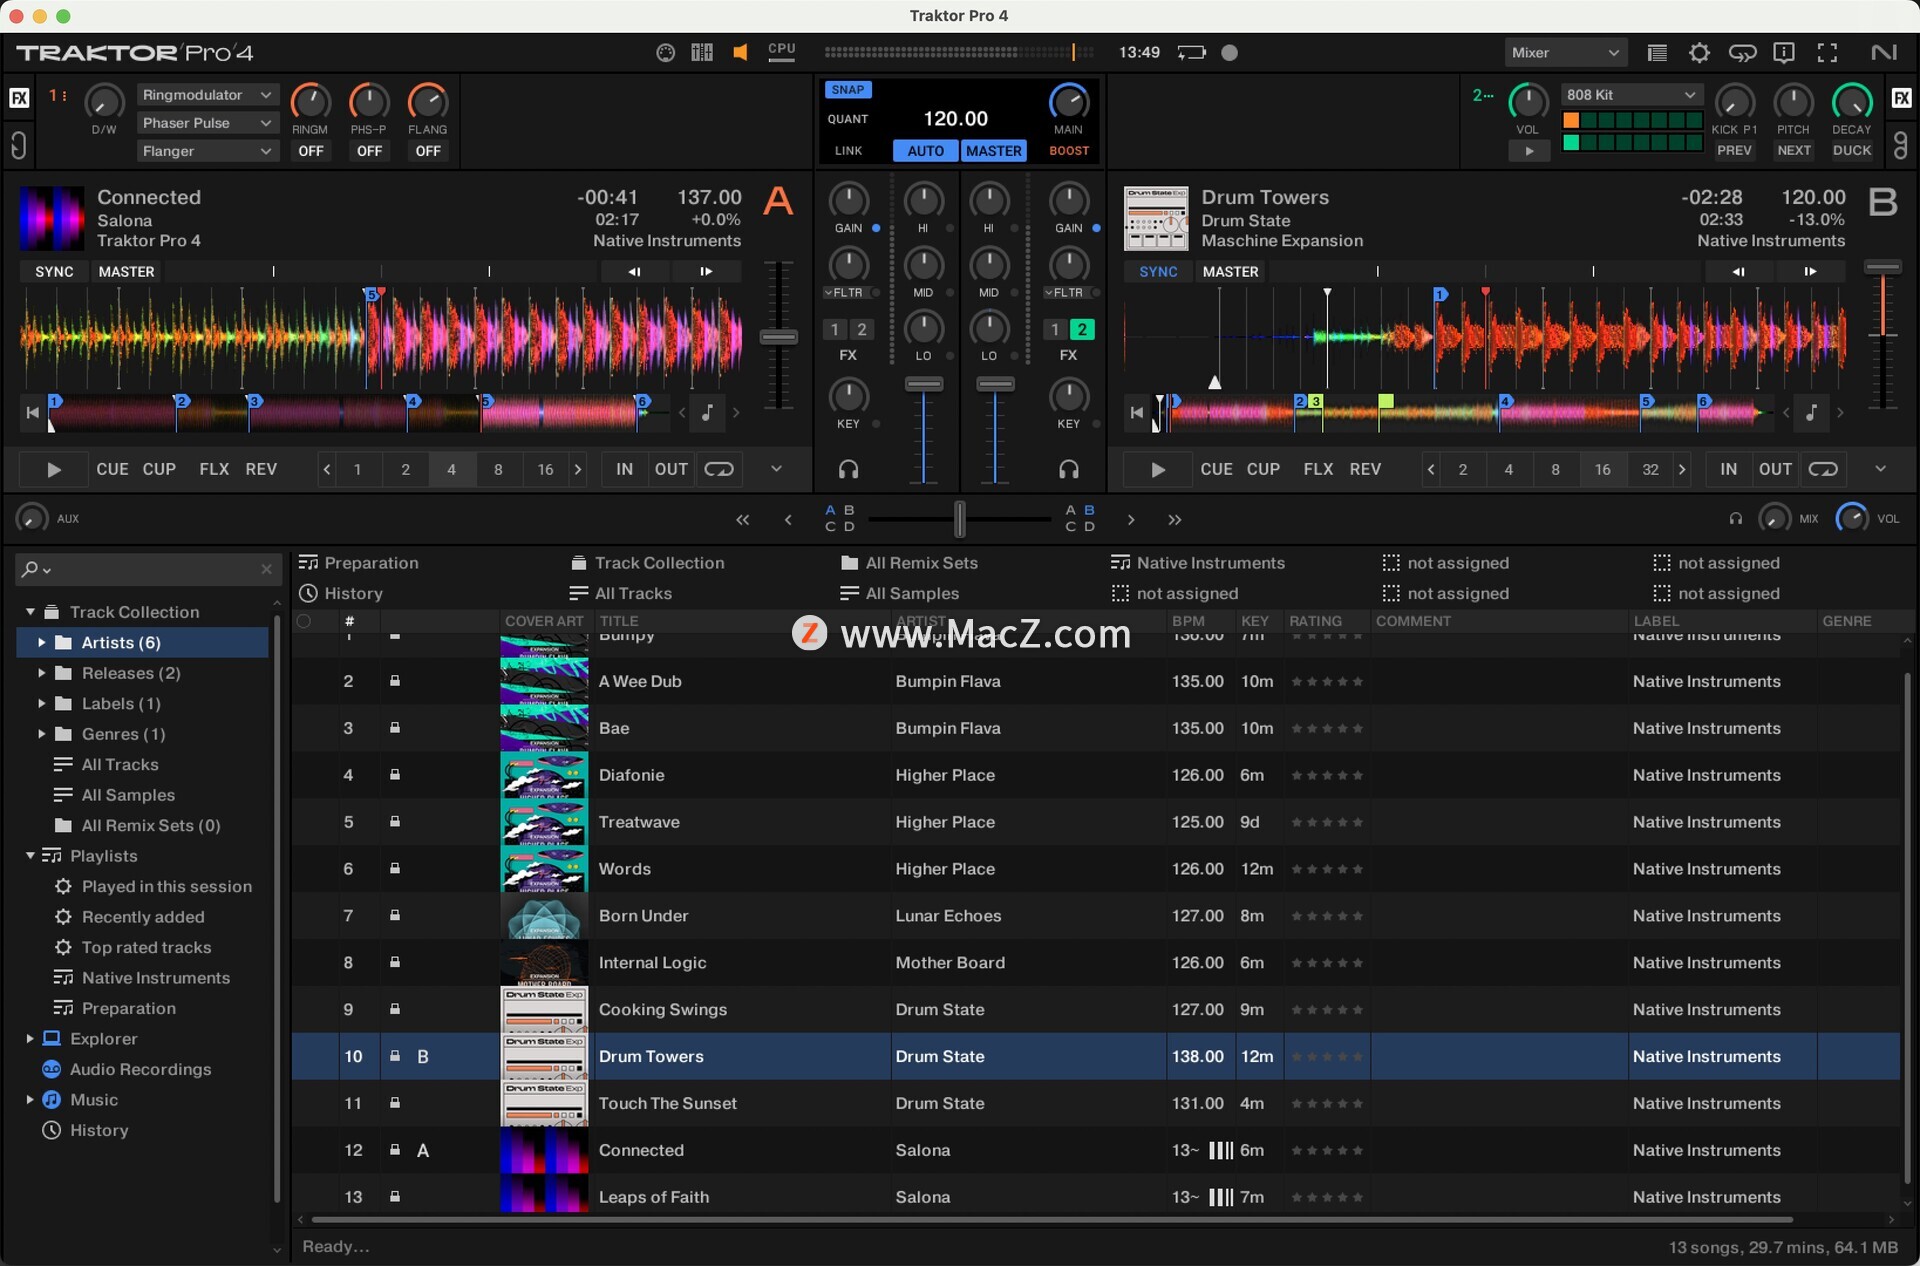Toggle left FX unit panel icon
Viewport: 1920px width, 1266px height.
click(19, 98)
